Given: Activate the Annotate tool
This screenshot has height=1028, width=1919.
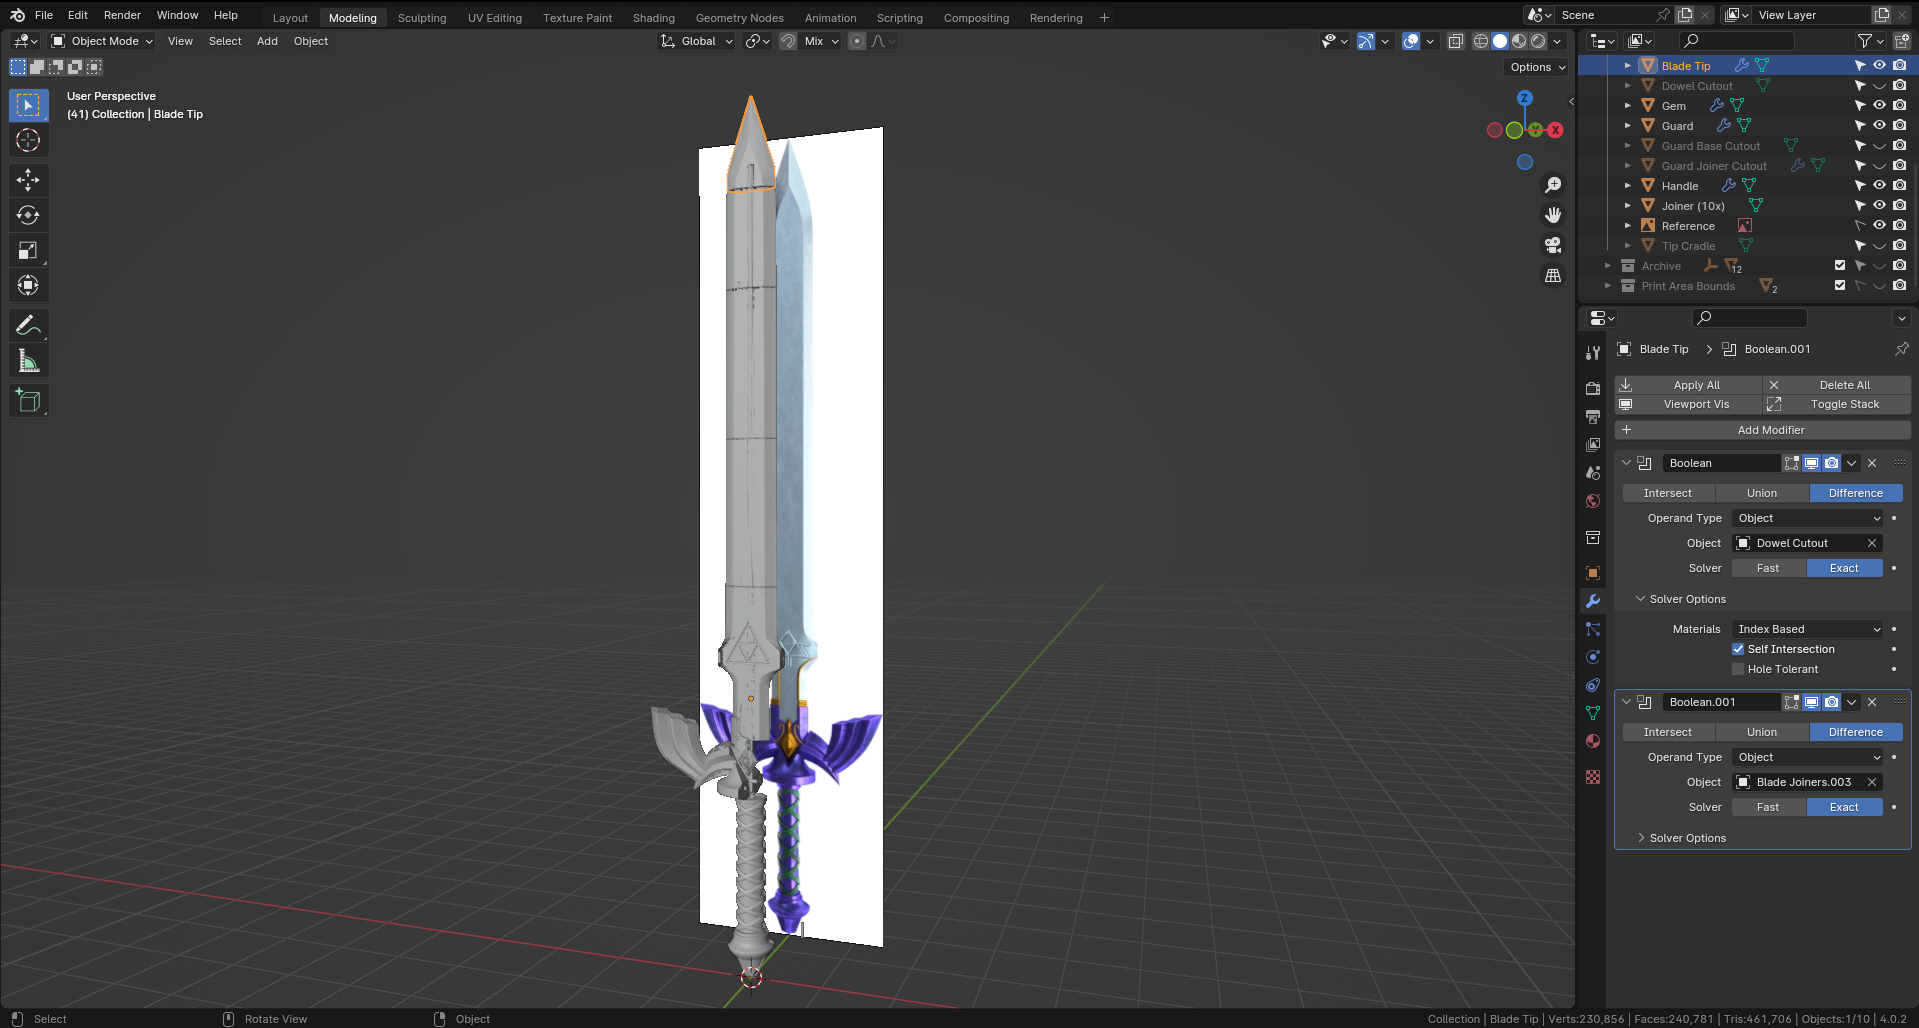Looking at the screenshot, I should point(28,324).
